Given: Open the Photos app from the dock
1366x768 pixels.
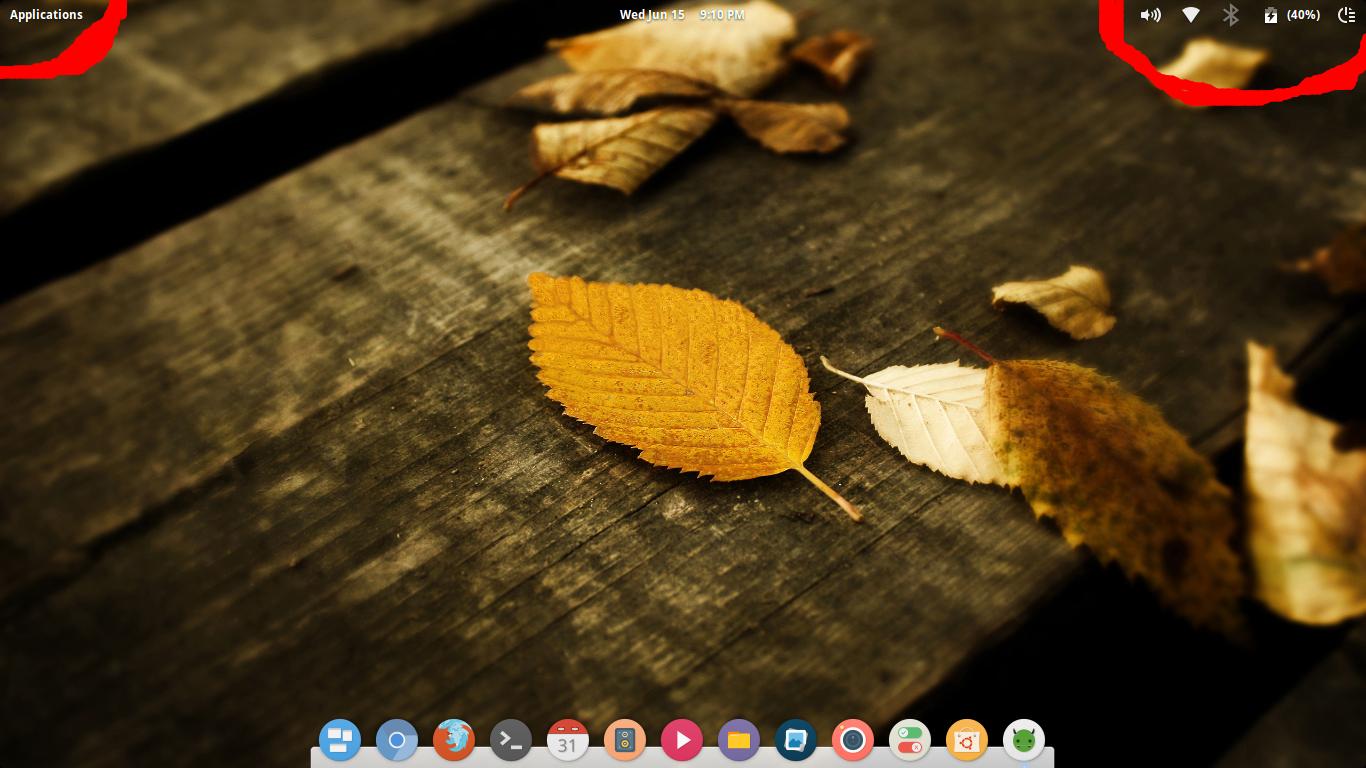Looking at the screenshot, I should 796,740.
